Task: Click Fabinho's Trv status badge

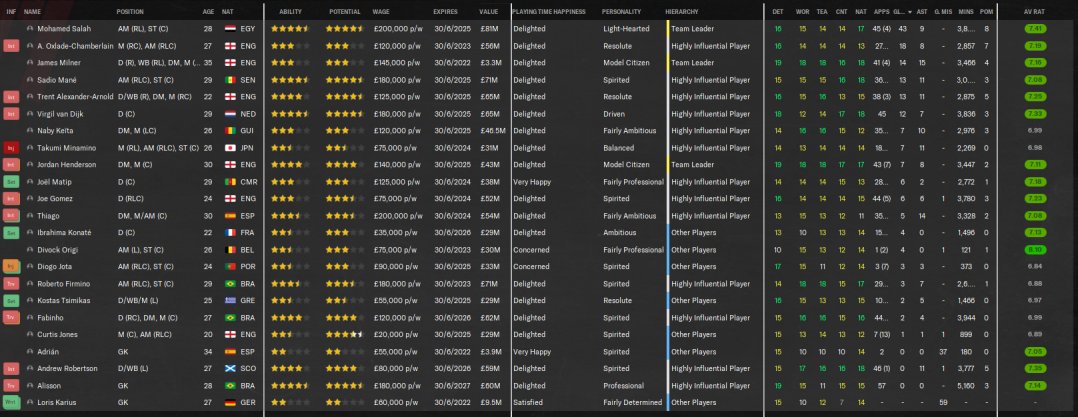Action: pyautogui.click(x=10, y=317)
